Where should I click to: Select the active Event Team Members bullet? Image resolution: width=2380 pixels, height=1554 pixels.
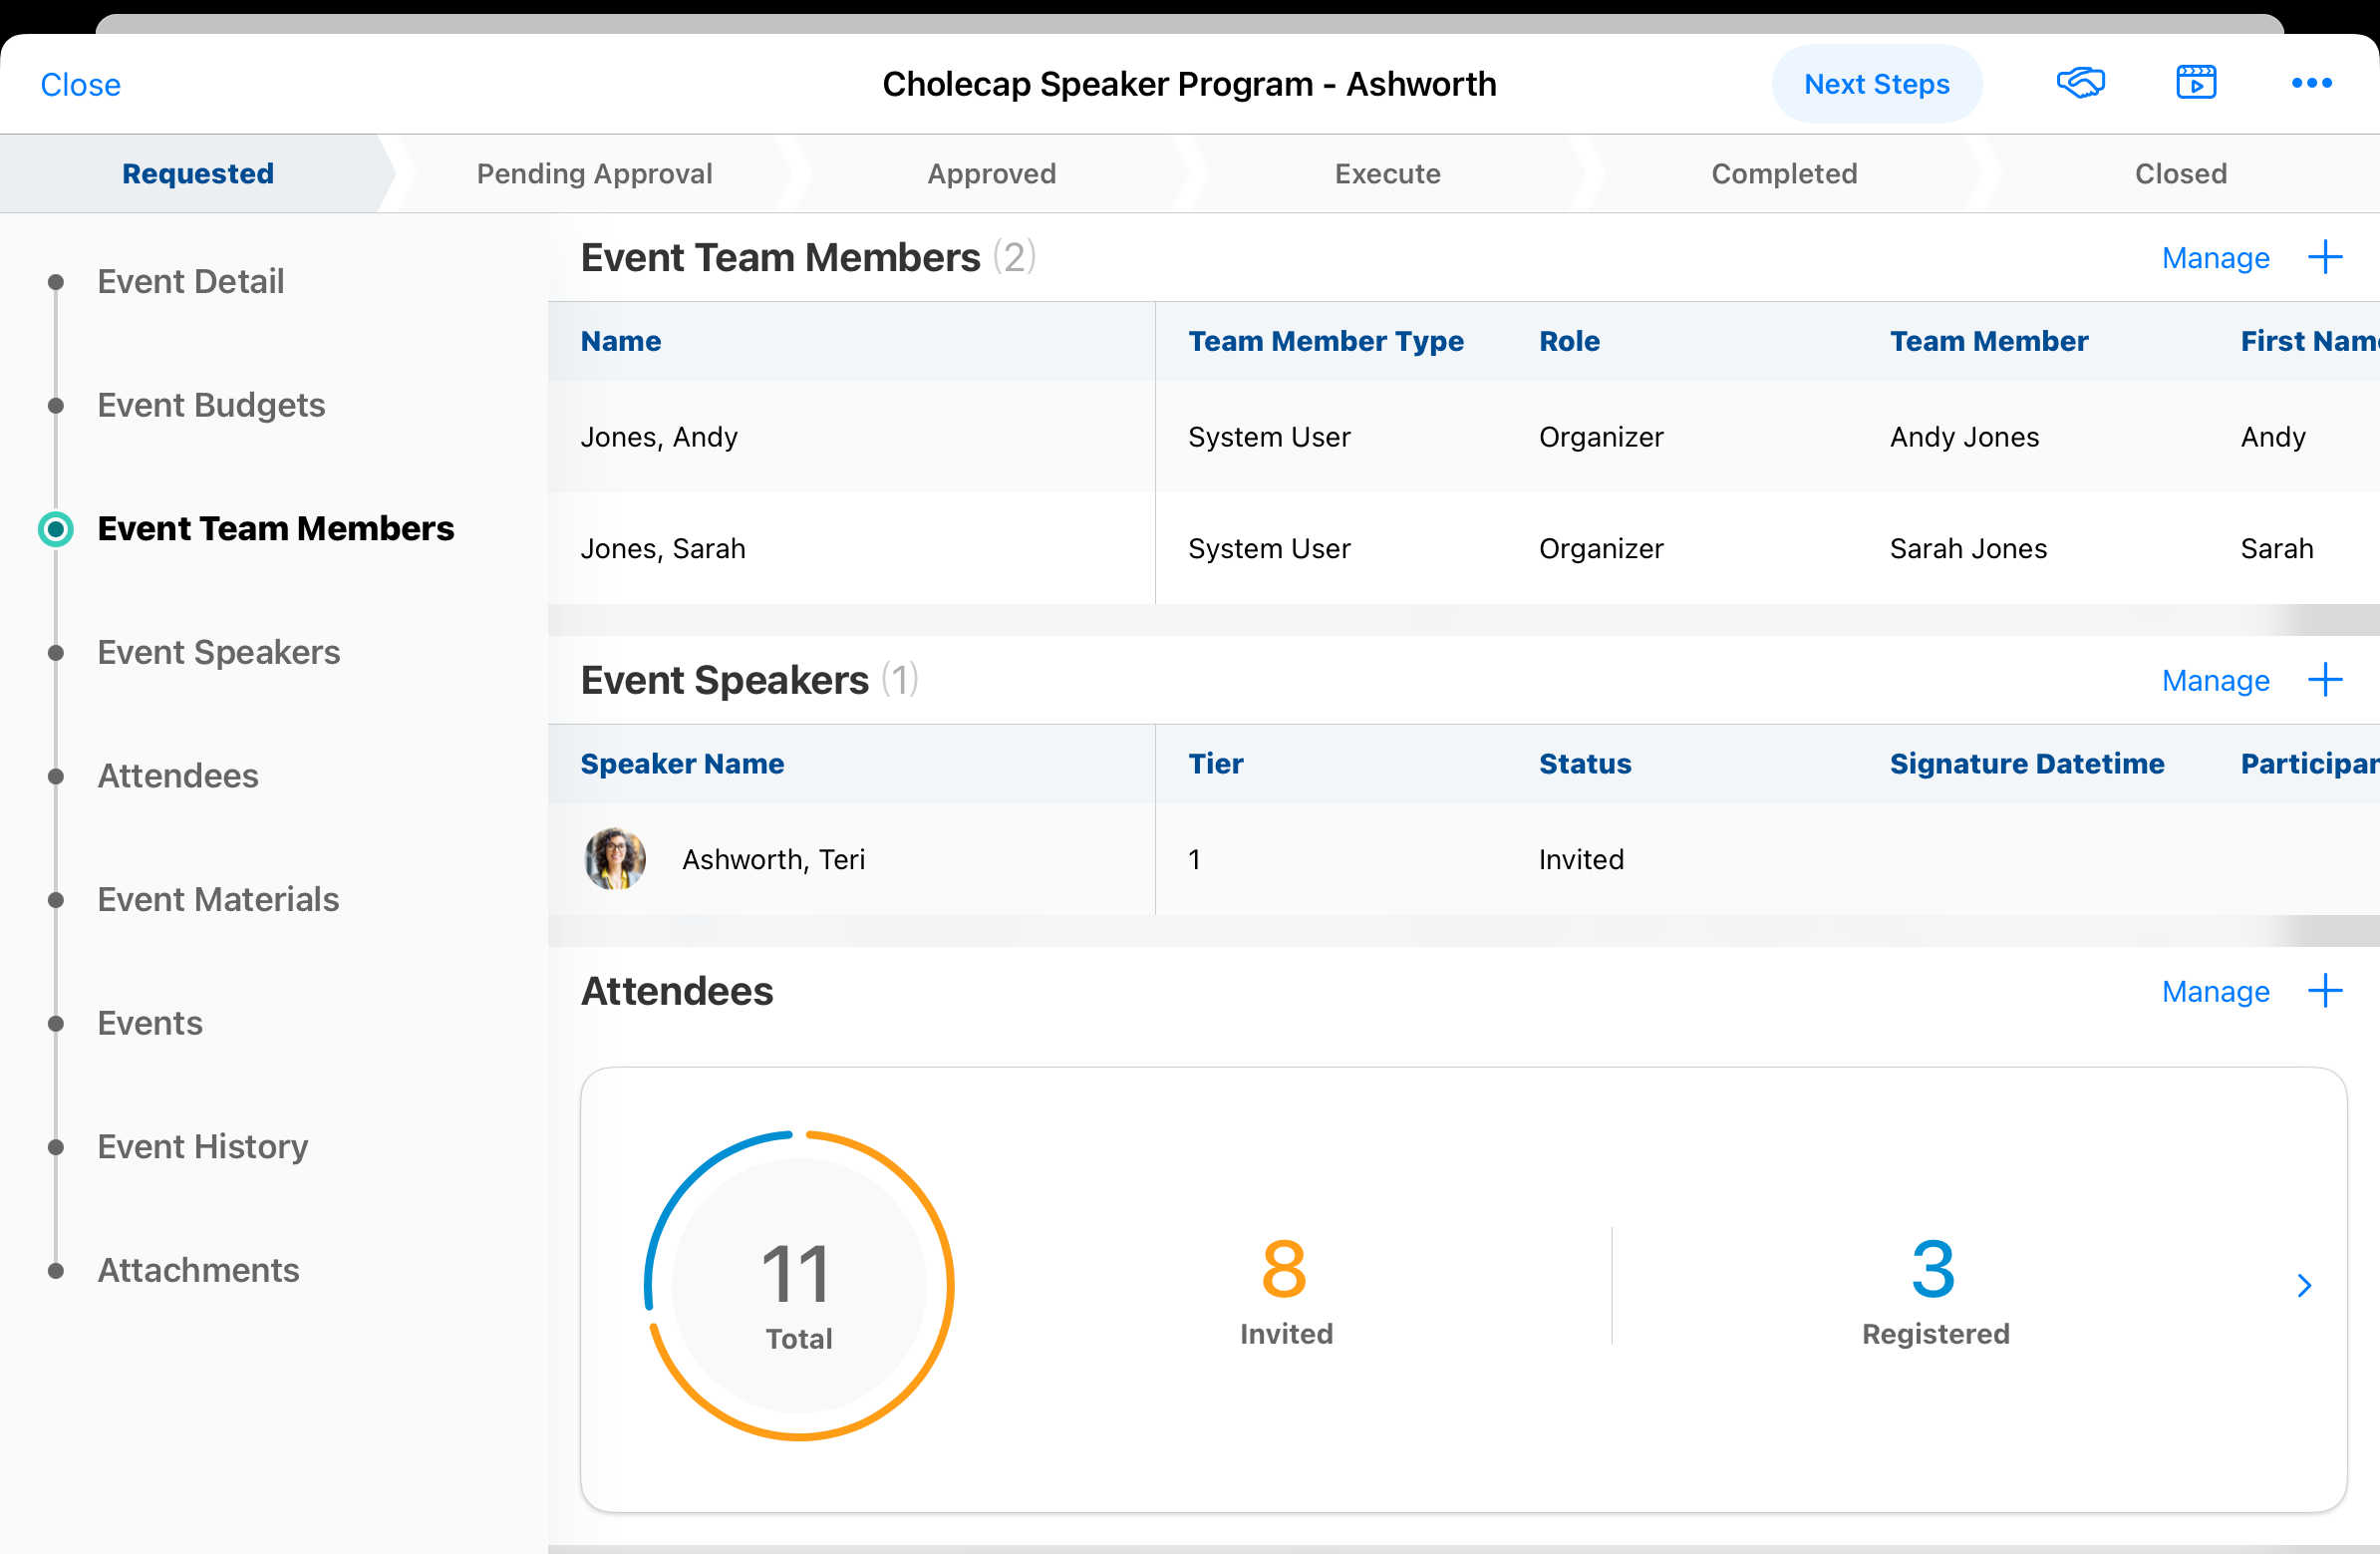(56, 529)
